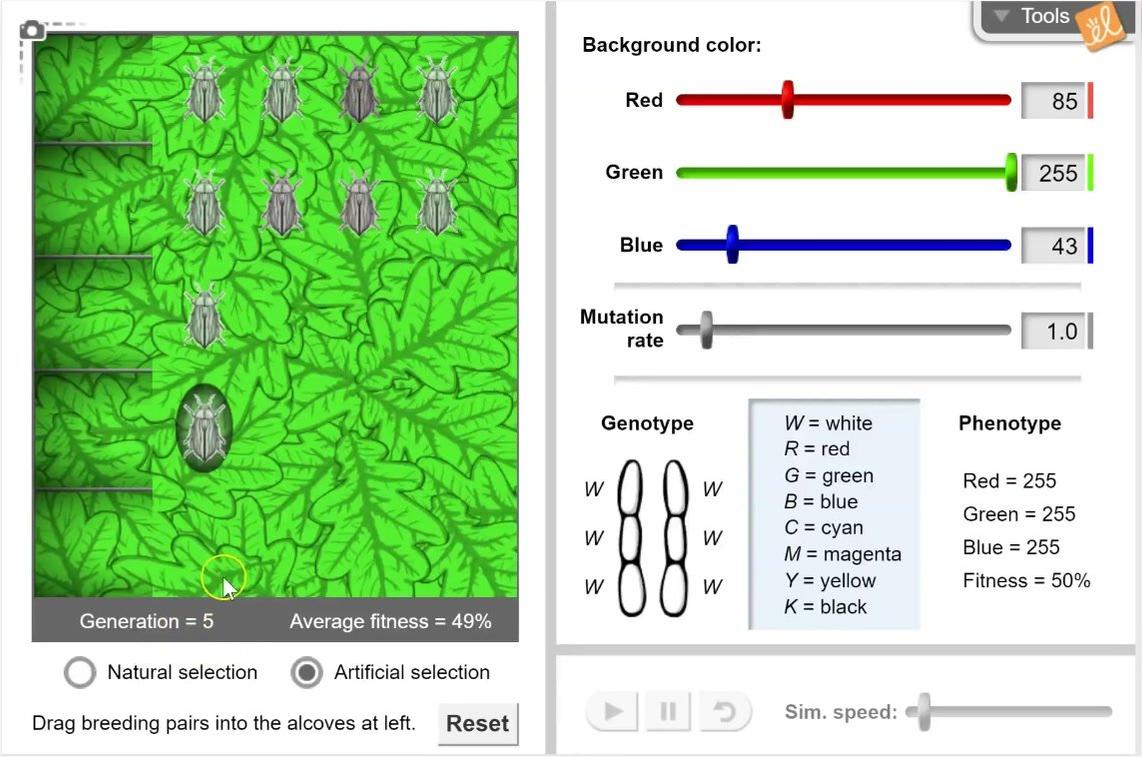Click the Blue value field showing 43
This screenshot has width=1142, height=757.
1054,246
